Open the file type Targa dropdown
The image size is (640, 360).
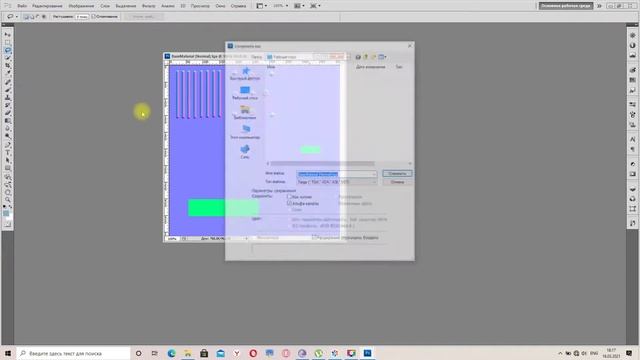tap(337, 182)
